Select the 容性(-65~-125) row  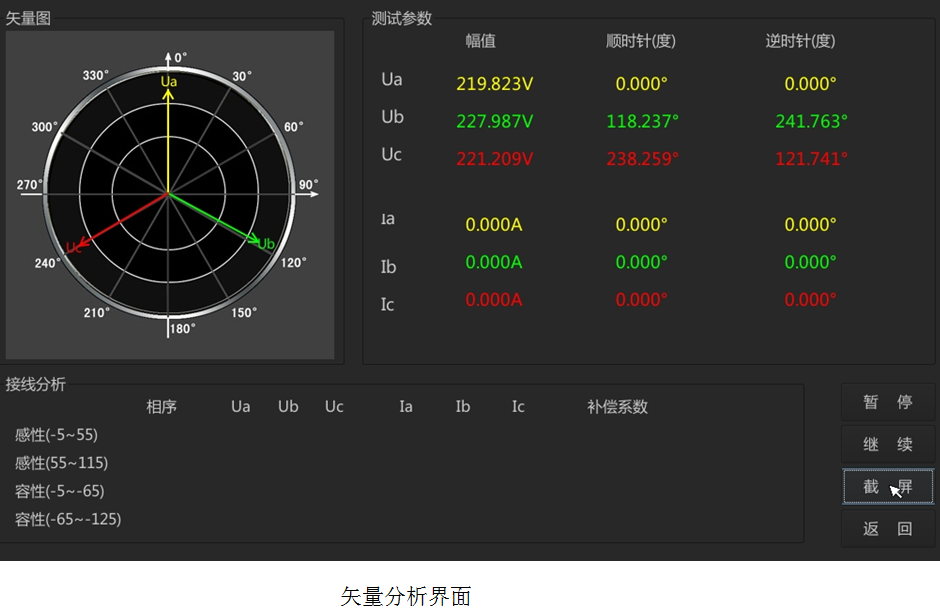pyautogui.click(x=68, y=519)
